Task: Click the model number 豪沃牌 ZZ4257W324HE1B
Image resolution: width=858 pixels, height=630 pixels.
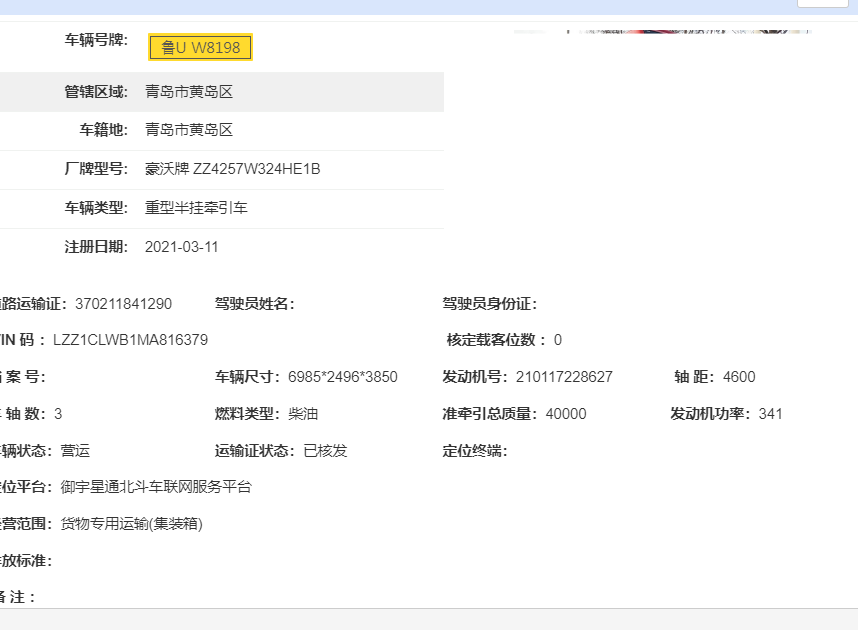Action: click(232, 169)
